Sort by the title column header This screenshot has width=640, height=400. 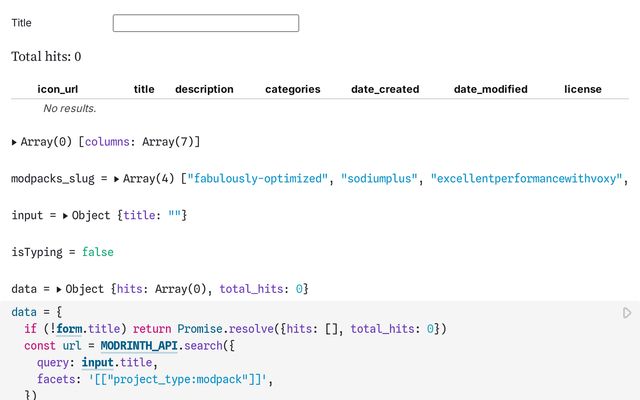click(144, 89)
